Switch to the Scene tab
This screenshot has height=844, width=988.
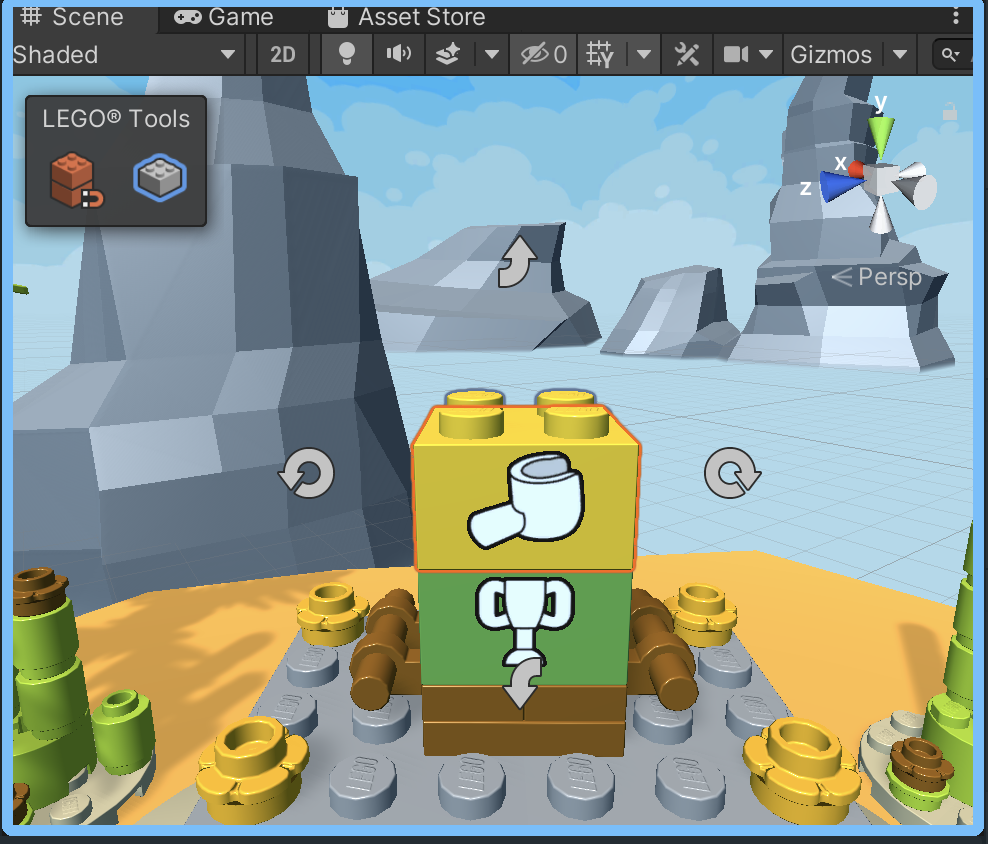coord(72,17)
